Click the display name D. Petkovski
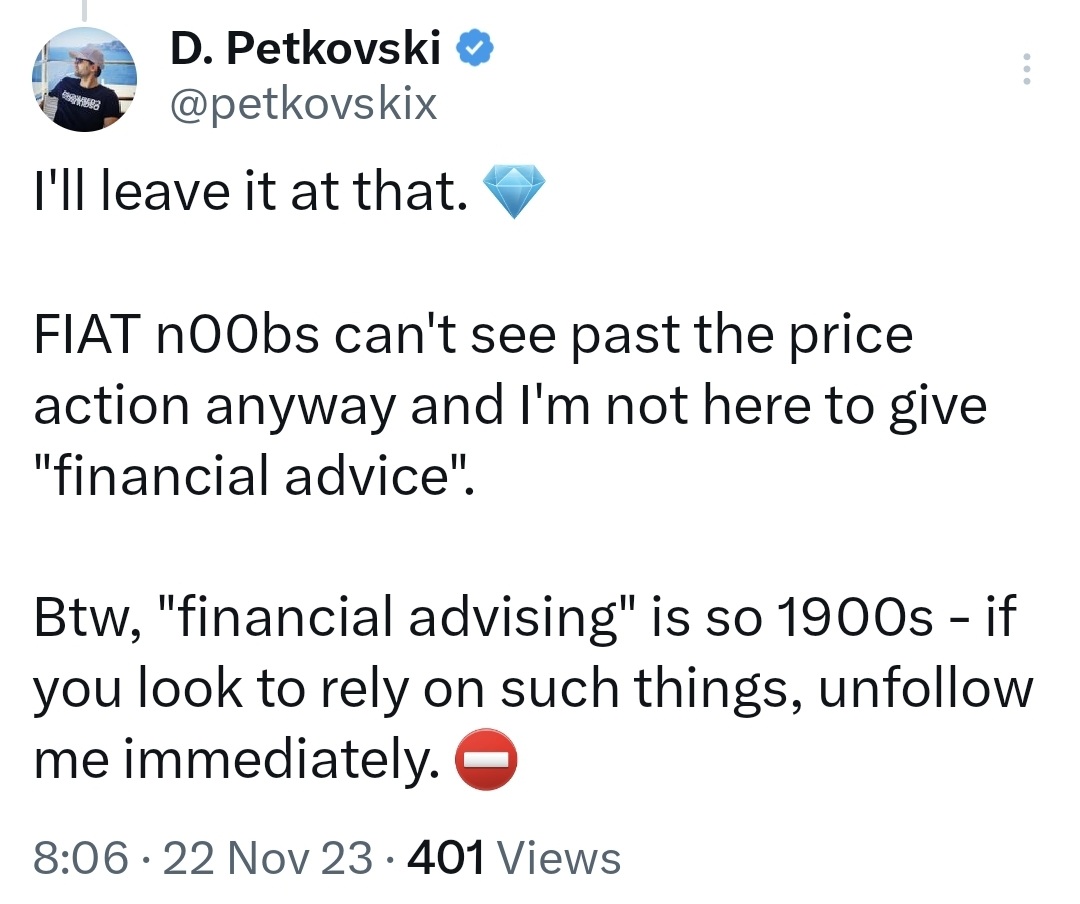Viewport: 1080px width, 904px height. (306, 49)
